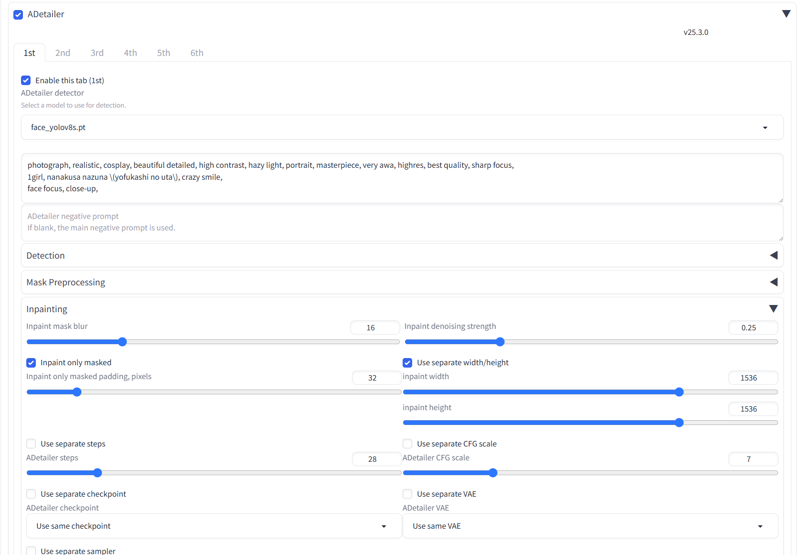
Task: Open the ADetailer checkpoint dropdown
Action: (x=211, y=526)
